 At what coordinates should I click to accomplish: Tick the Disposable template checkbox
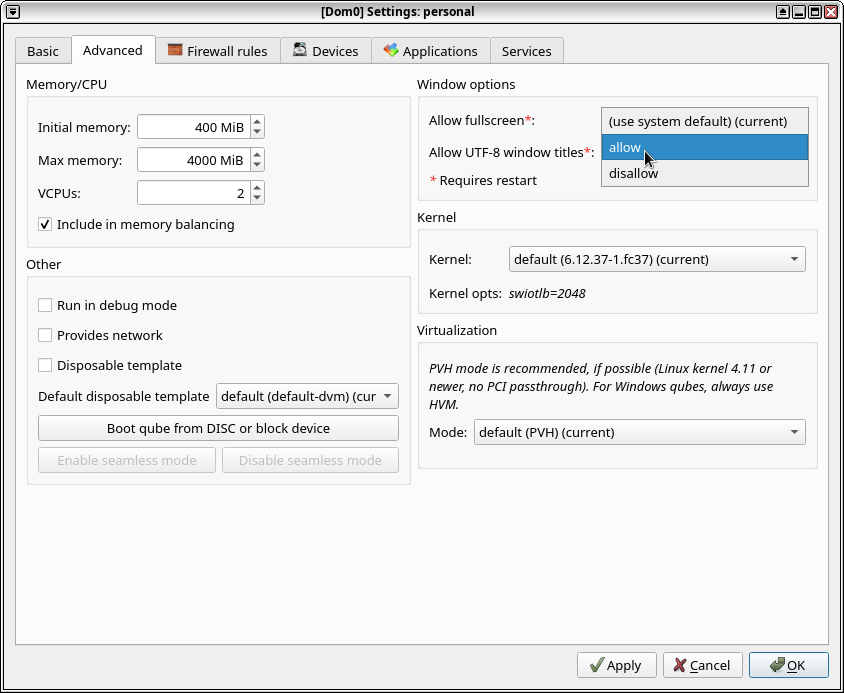click(45, 366)
